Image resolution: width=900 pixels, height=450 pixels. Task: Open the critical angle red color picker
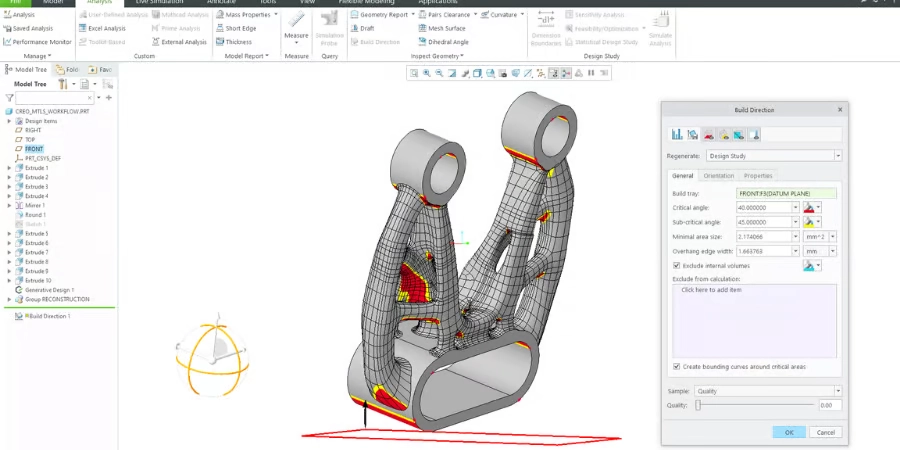[x=812, y=207]
